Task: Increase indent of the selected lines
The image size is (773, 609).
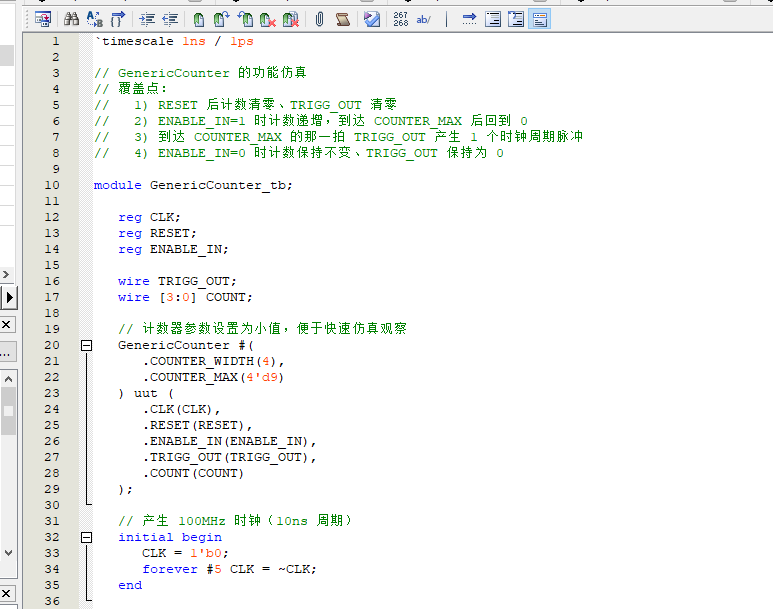Action: coord(147,20)
